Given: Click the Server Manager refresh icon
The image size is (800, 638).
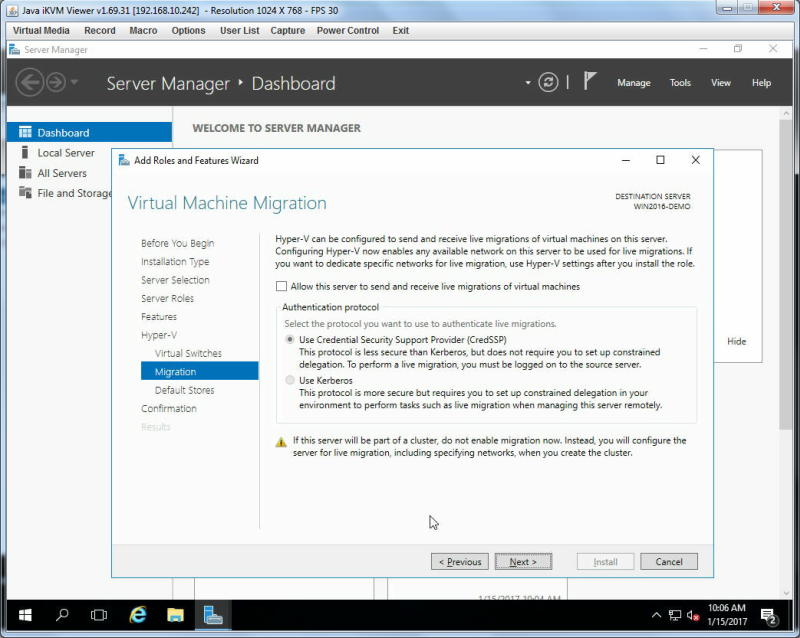Looking at the screenshot, I should pos(548,82).
